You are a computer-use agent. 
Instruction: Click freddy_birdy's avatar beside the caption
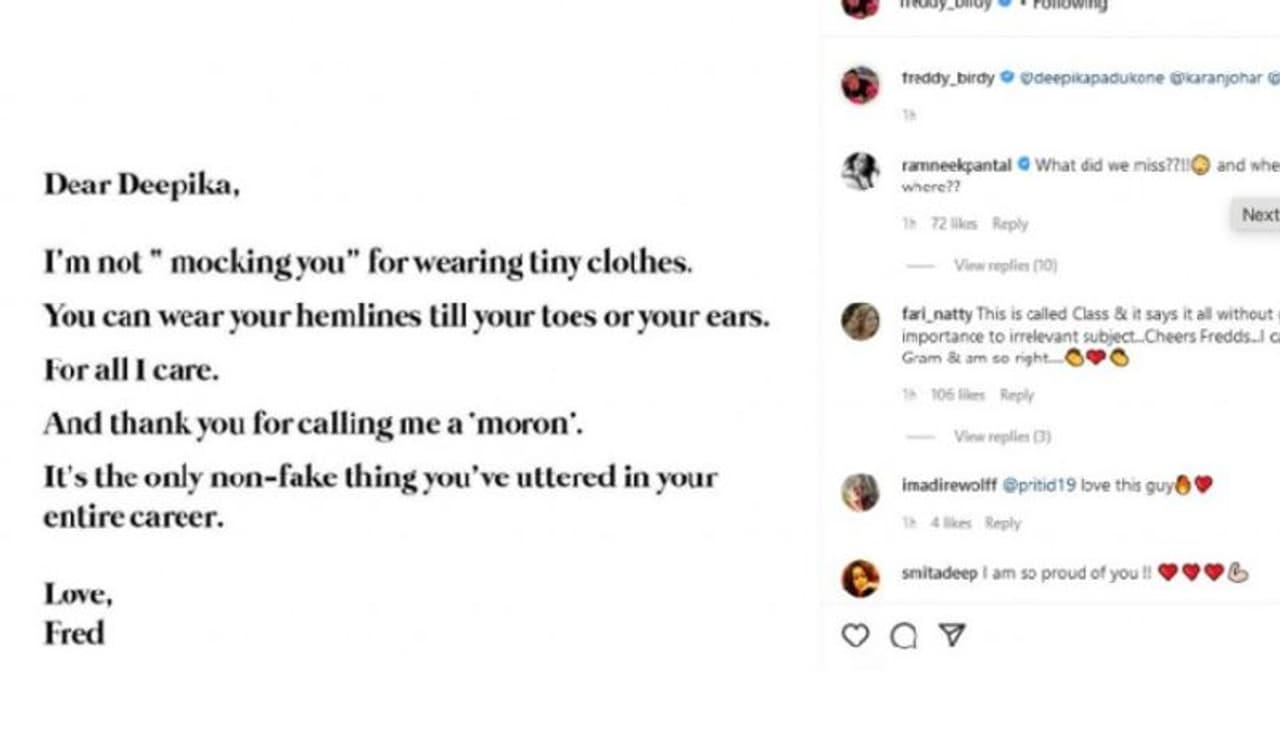(x=860, y=85)
